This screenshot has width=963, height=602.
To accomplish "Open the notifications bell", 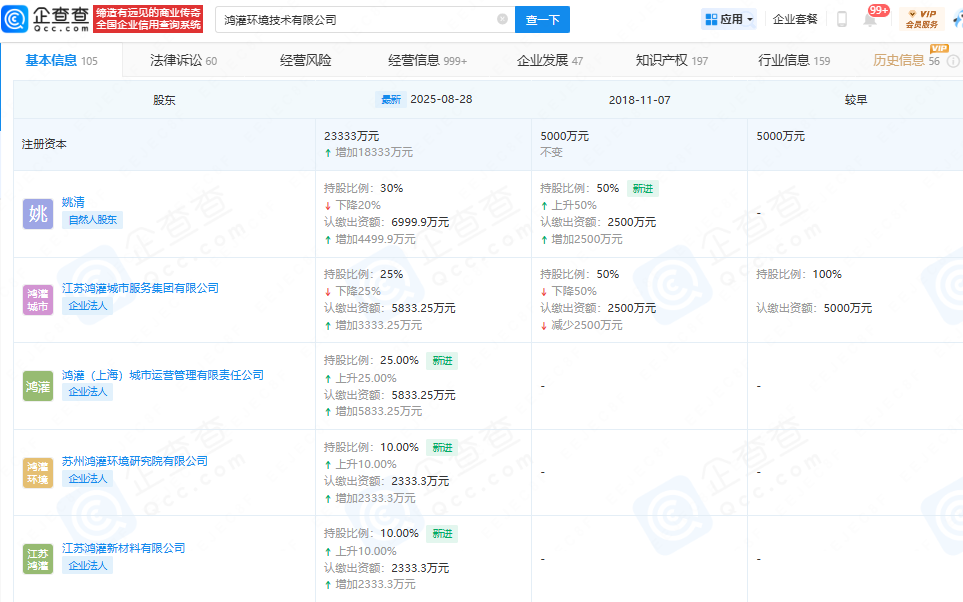I will pos(870,20).
